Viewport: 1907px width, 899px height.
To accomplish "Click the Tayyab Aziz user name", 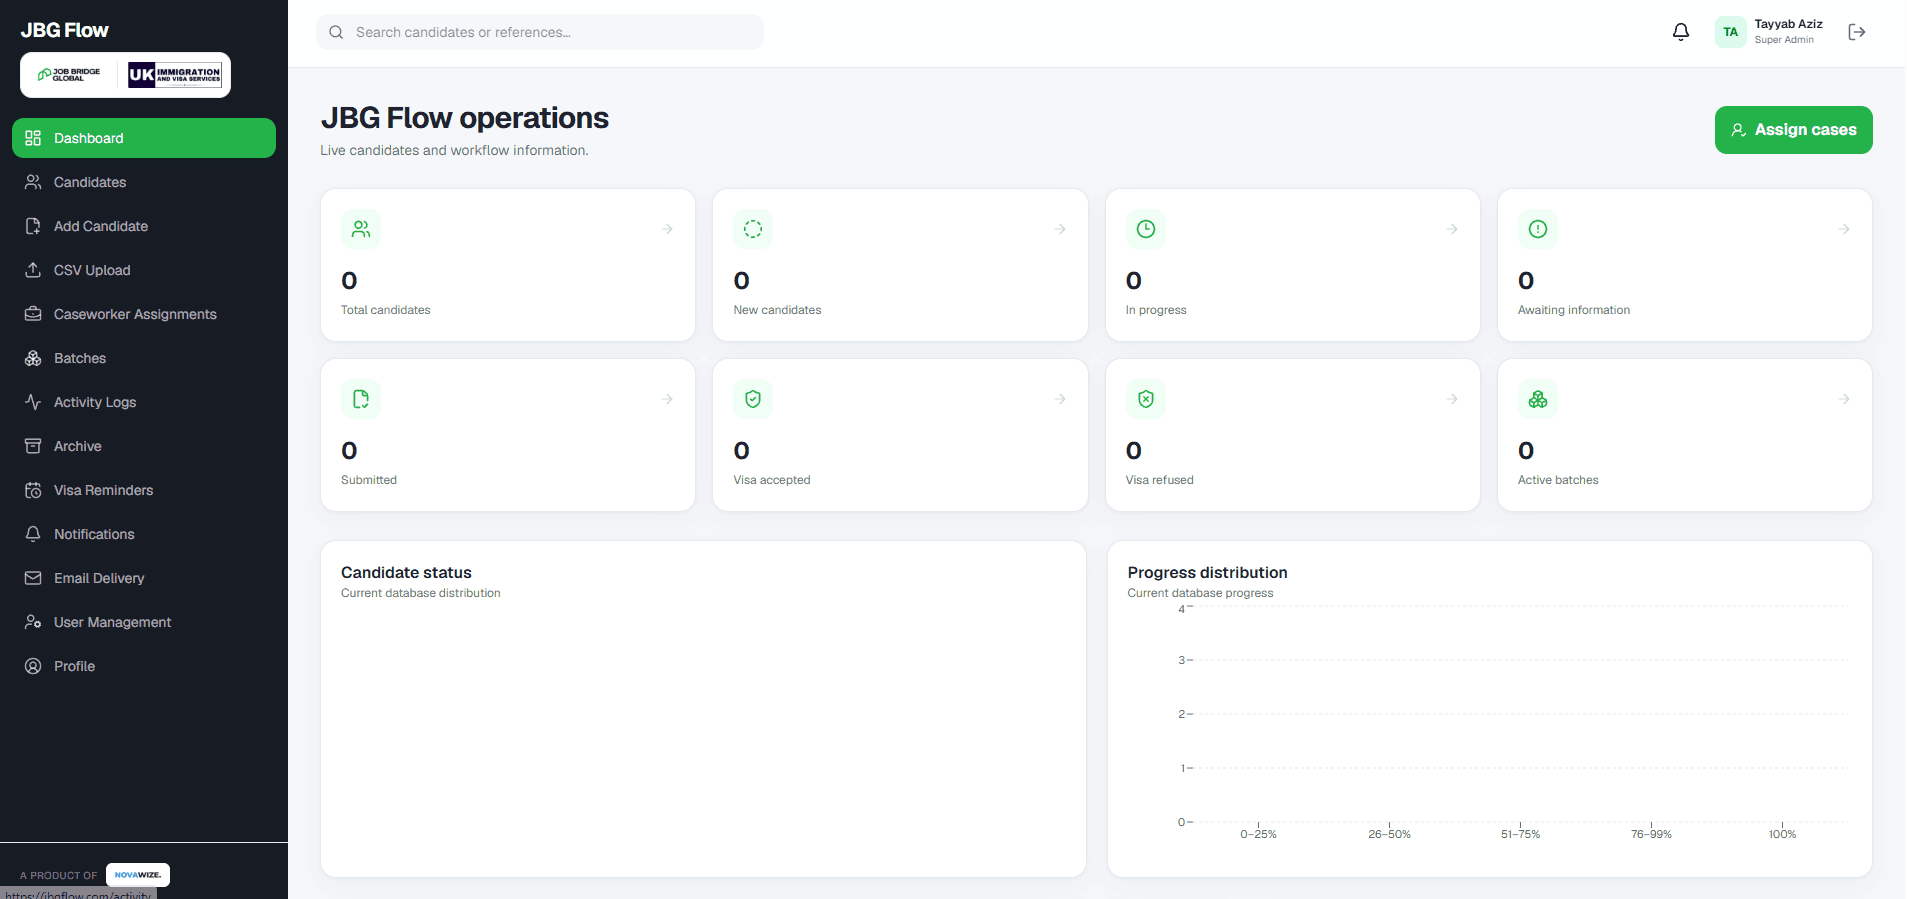I will click(x=1788, y=24).
